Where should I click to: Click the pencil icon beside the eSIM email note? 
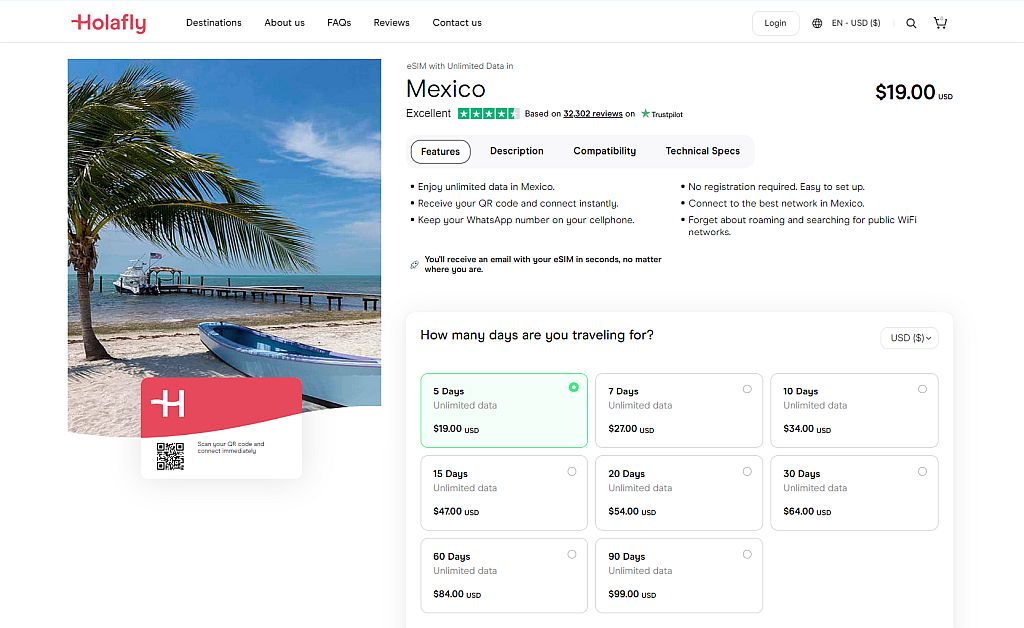414,262
